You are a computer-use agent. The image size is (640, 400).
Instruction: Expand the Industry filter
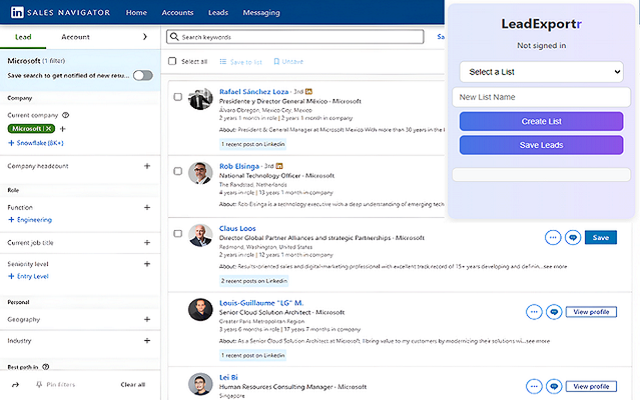click(147, 340)
